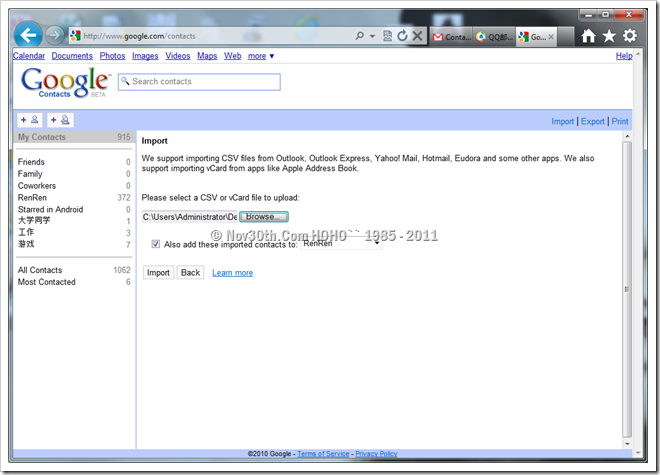Select the Family group
Viewport: 660px width, 475px height.
[x=74, y=173]
